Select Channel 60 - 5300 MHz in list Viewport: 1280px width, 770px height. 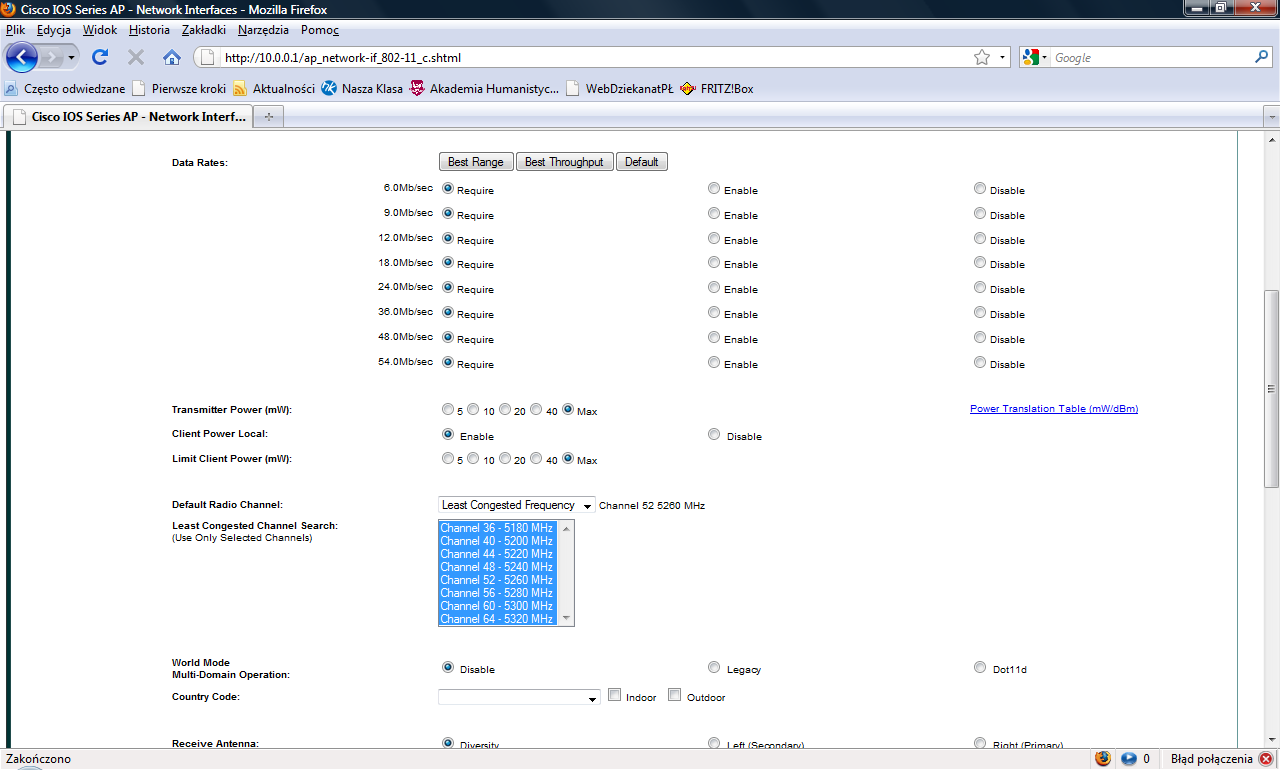point(499,606)
